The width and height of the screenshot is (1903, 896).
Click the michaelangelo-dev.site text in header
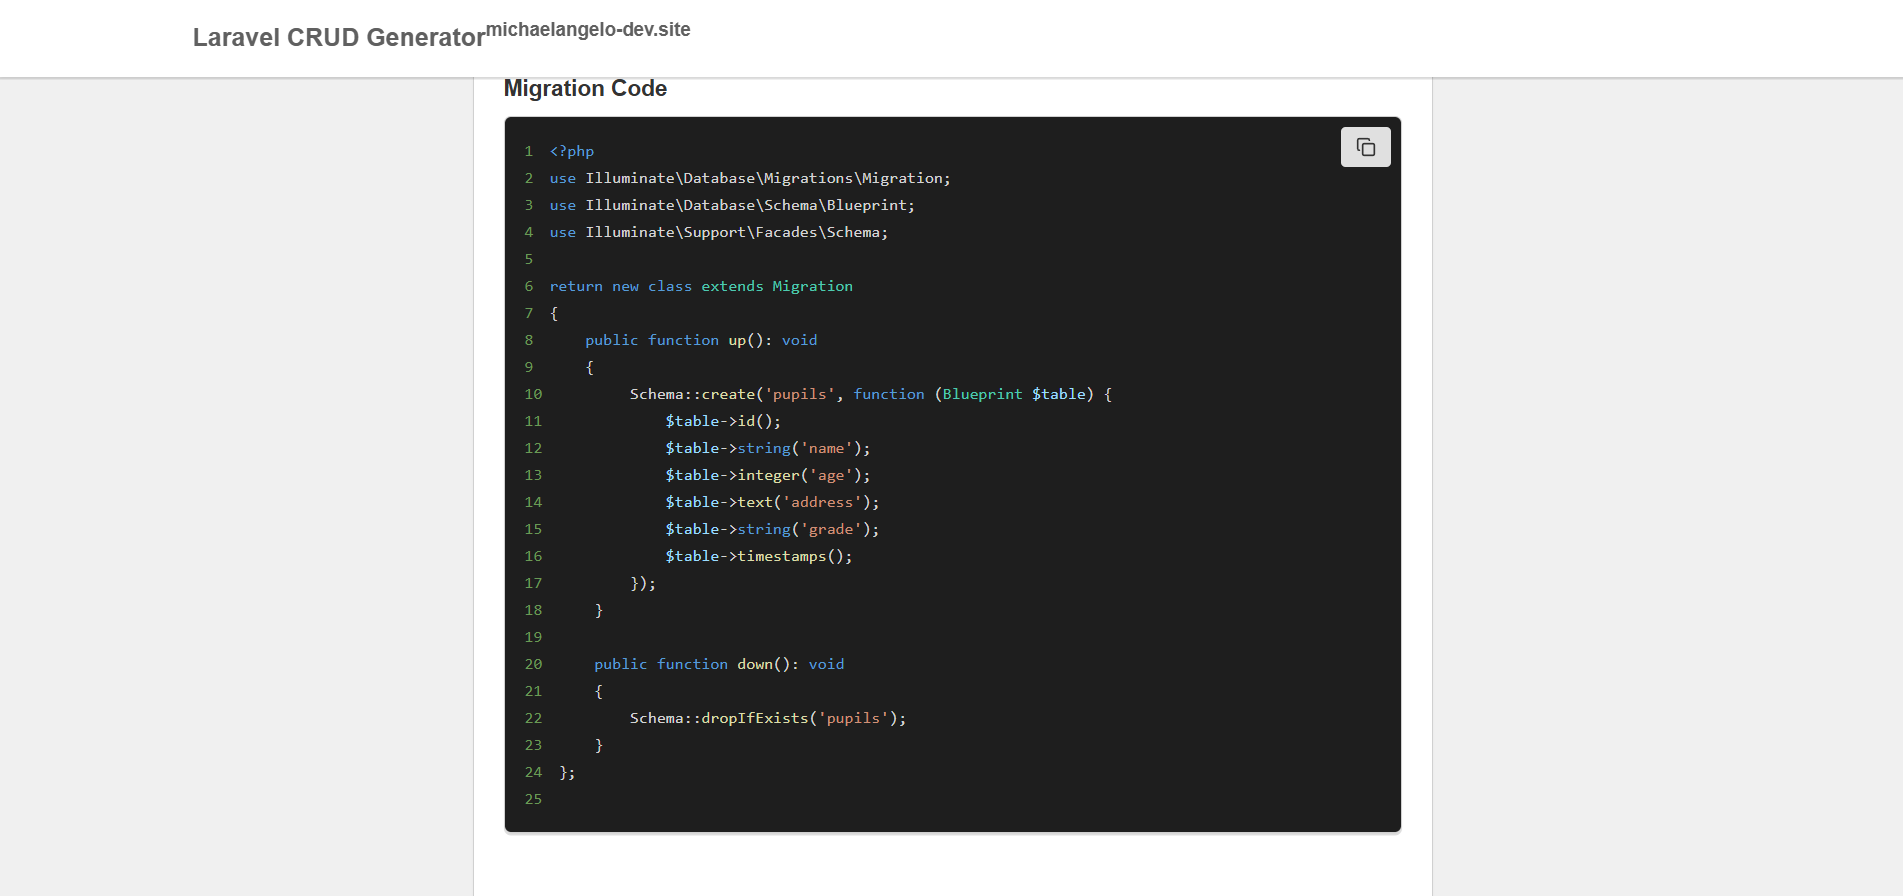tap(588, 30)
